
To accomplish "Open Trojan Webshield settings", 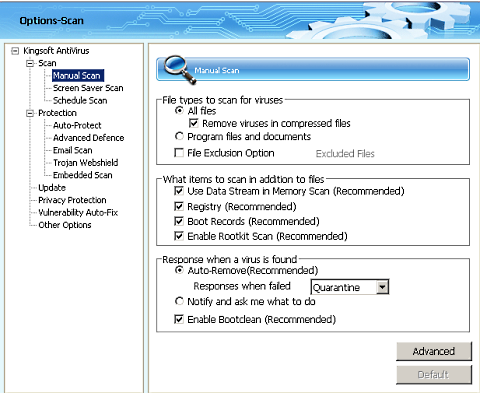I will click(85, 163).
